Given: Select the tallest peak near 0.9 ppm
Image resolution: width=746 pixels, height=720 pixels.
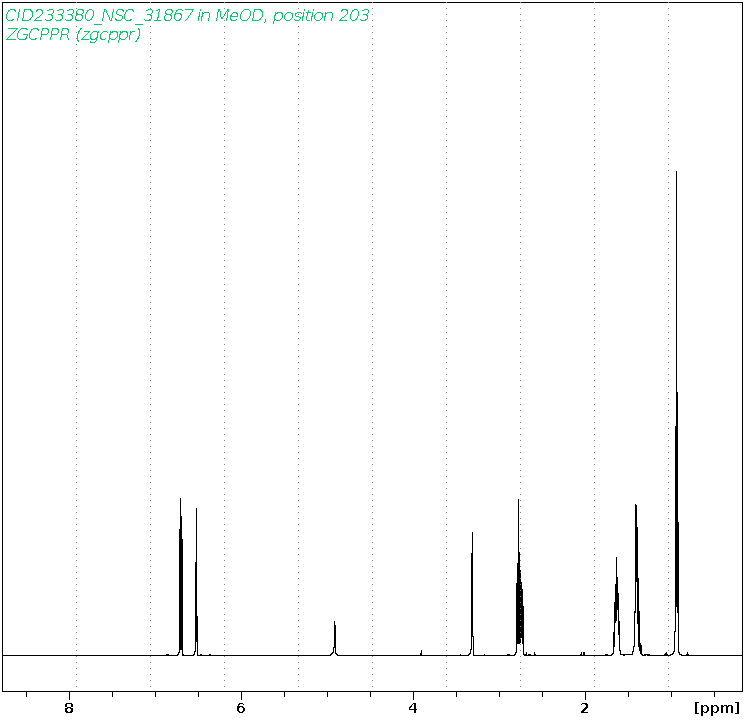Looking at the screenshot, I should [x=677, y=413].
